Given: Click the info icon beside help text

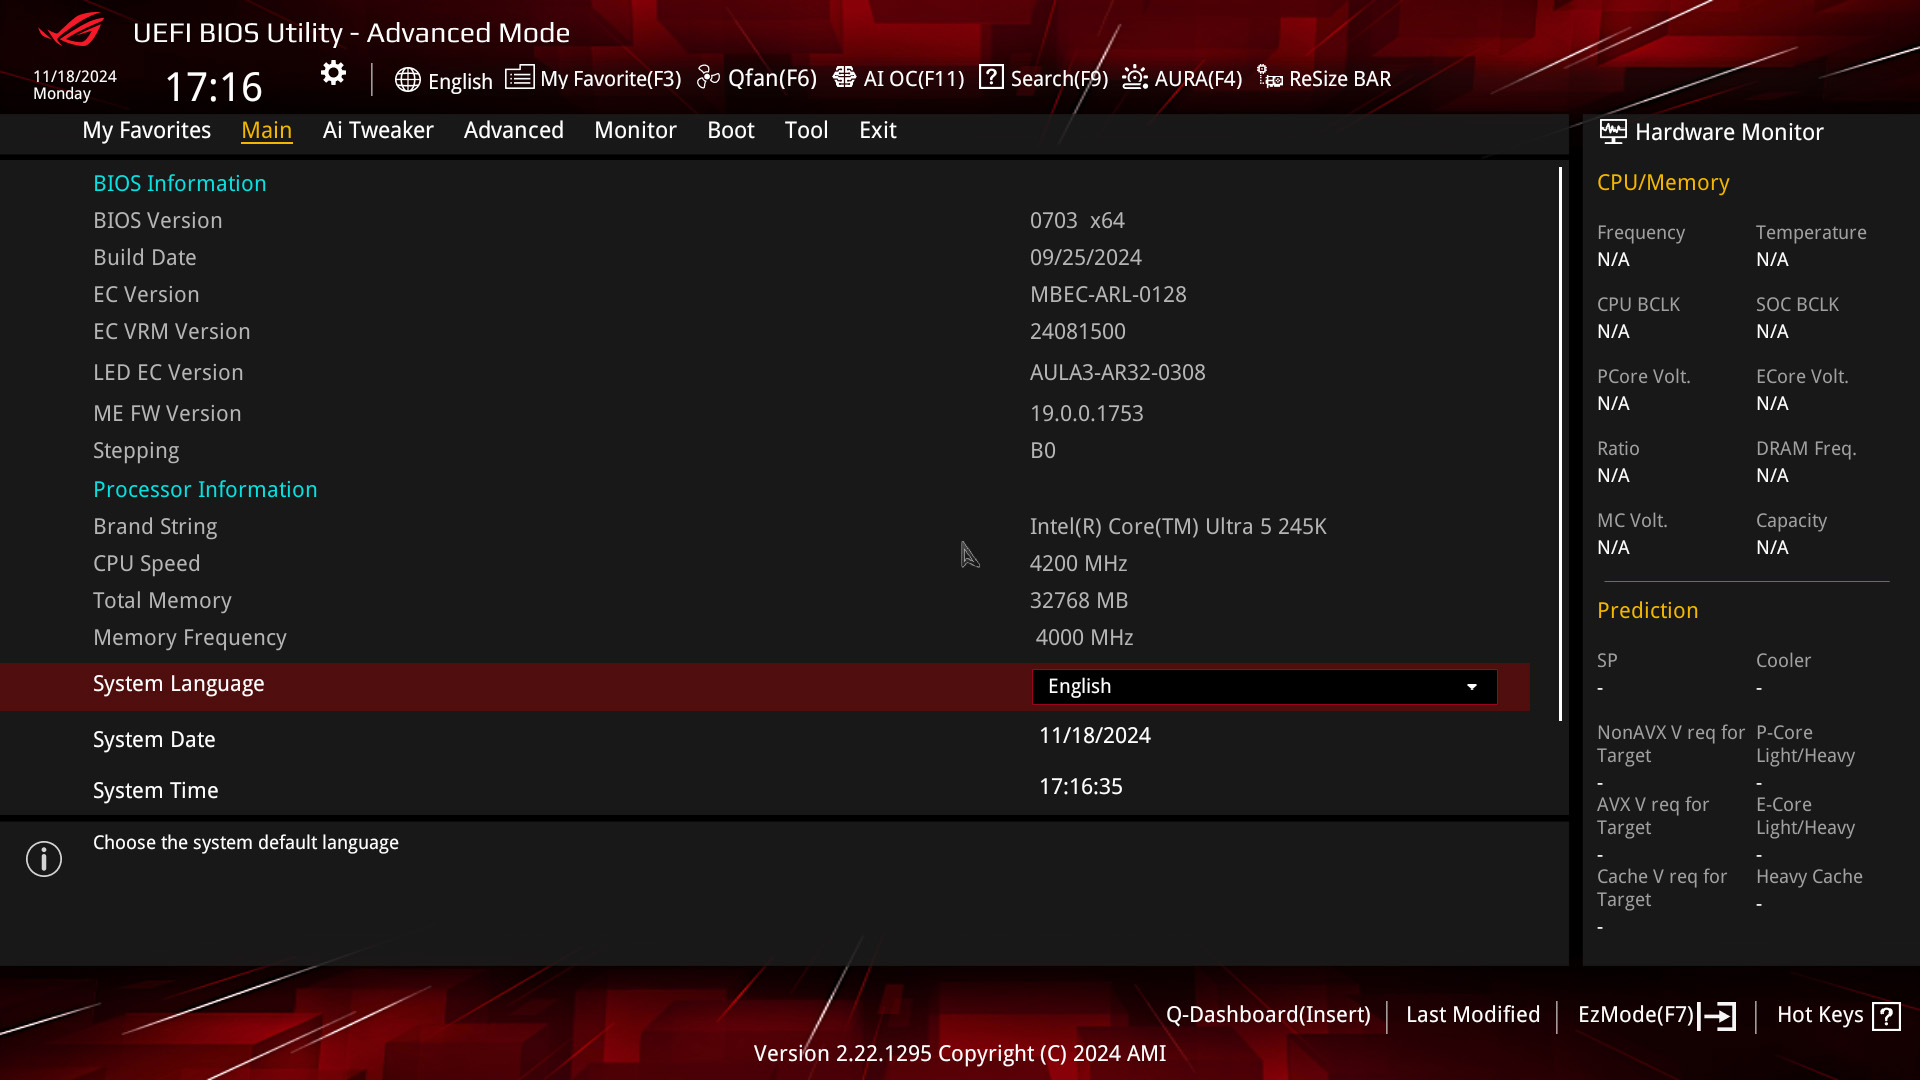Looking at the screenshot, I should (x=44, y=859).
